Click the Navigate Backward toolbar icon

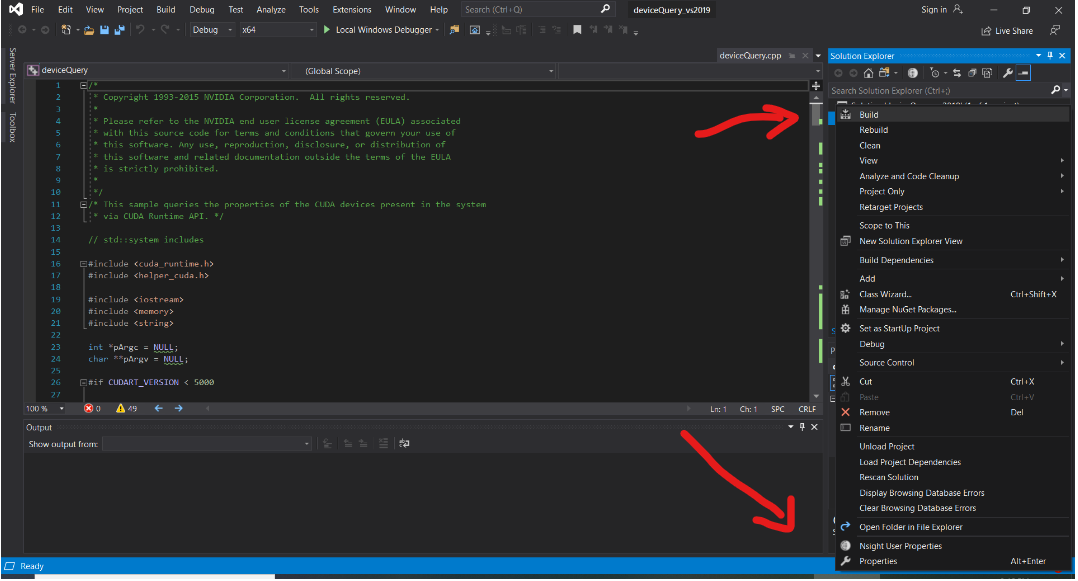pos(23,30)
